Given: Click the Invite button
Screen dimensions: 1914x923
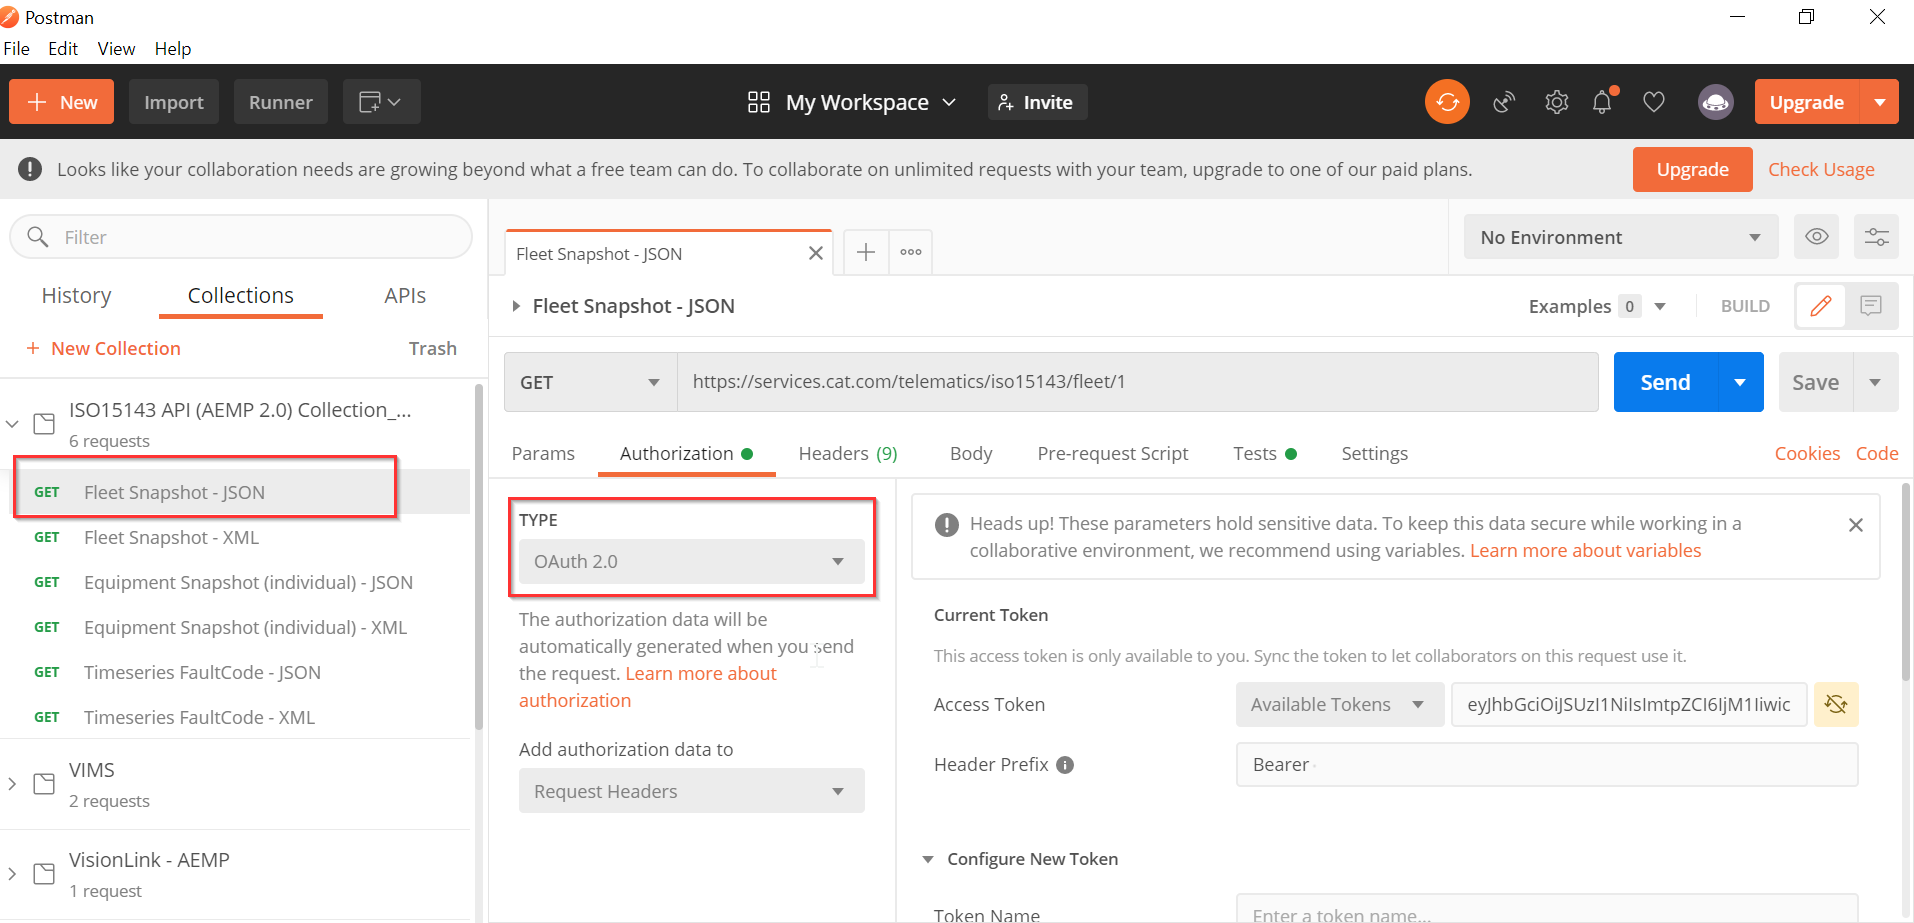Looking at the screenshot, I should [x=1037, y=102].
